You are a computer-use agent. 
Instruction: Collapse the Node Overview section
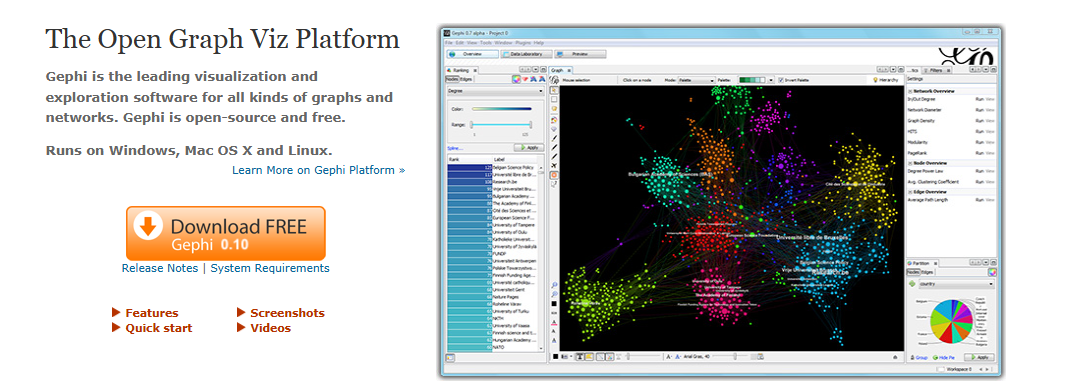pyautogui.click(x=910, y=162)
